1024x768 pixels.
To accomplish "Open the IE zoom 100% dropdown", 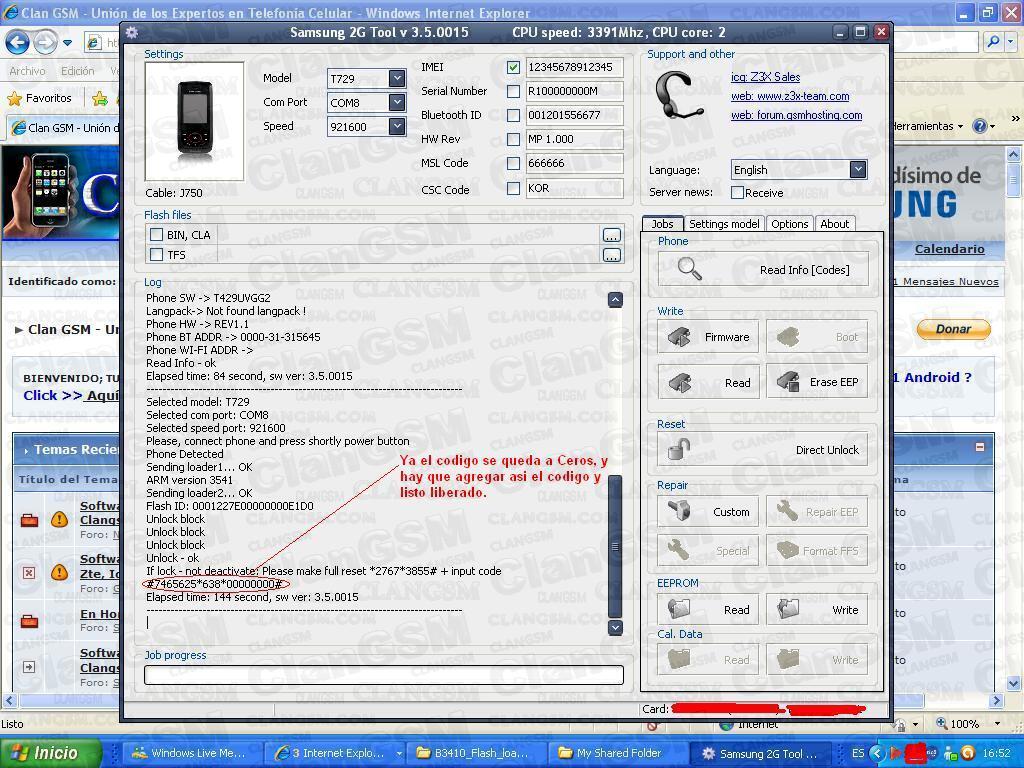I will pos(997,724).
